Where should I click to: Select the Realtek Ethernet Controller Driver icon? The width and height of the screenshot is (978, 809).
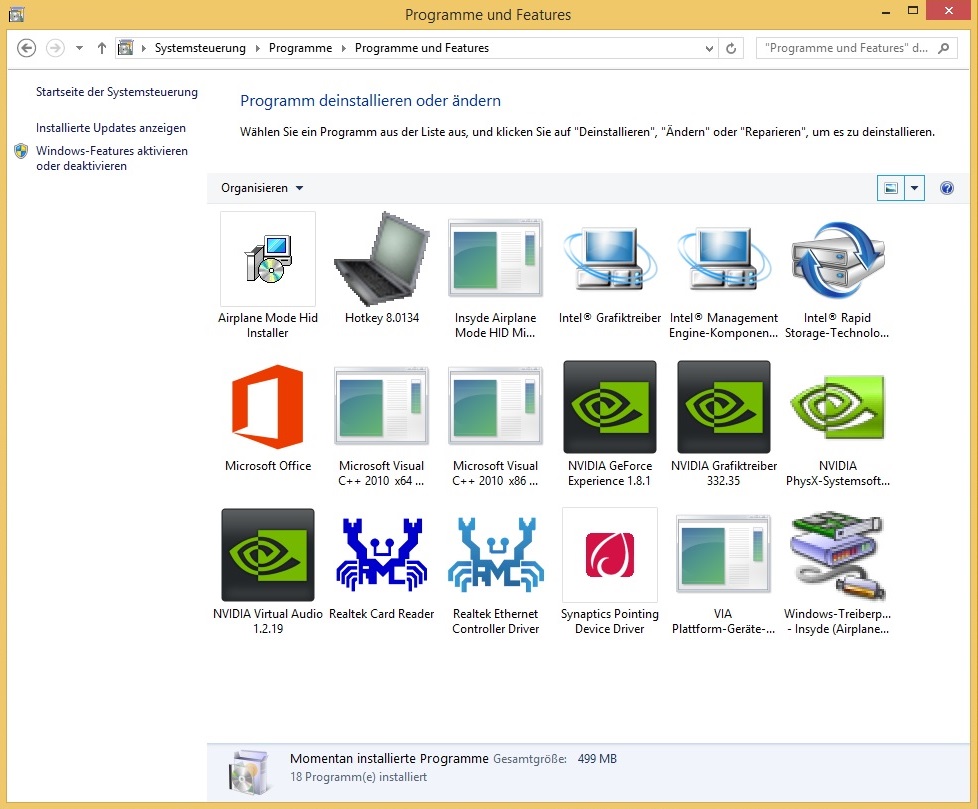click(x=496, y=555)
